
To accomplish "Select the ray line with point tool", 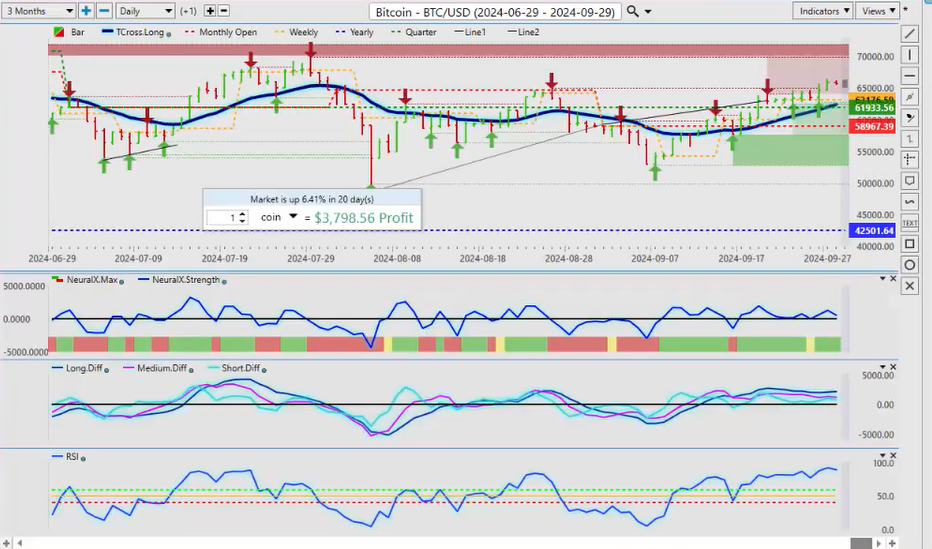I will [909, 97].
